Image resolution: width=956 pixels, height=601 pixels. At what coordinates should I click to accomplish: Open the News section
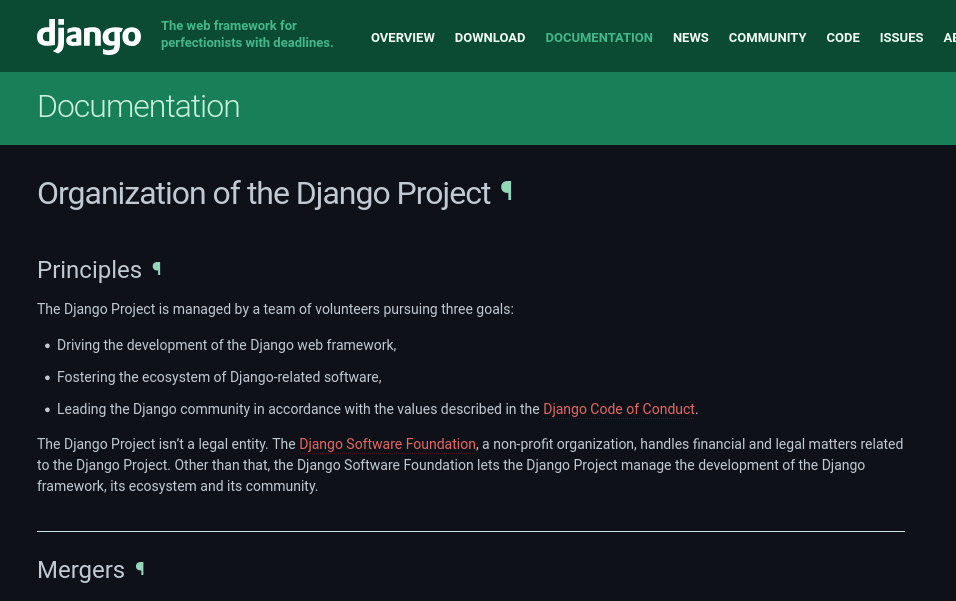(690, 38)
